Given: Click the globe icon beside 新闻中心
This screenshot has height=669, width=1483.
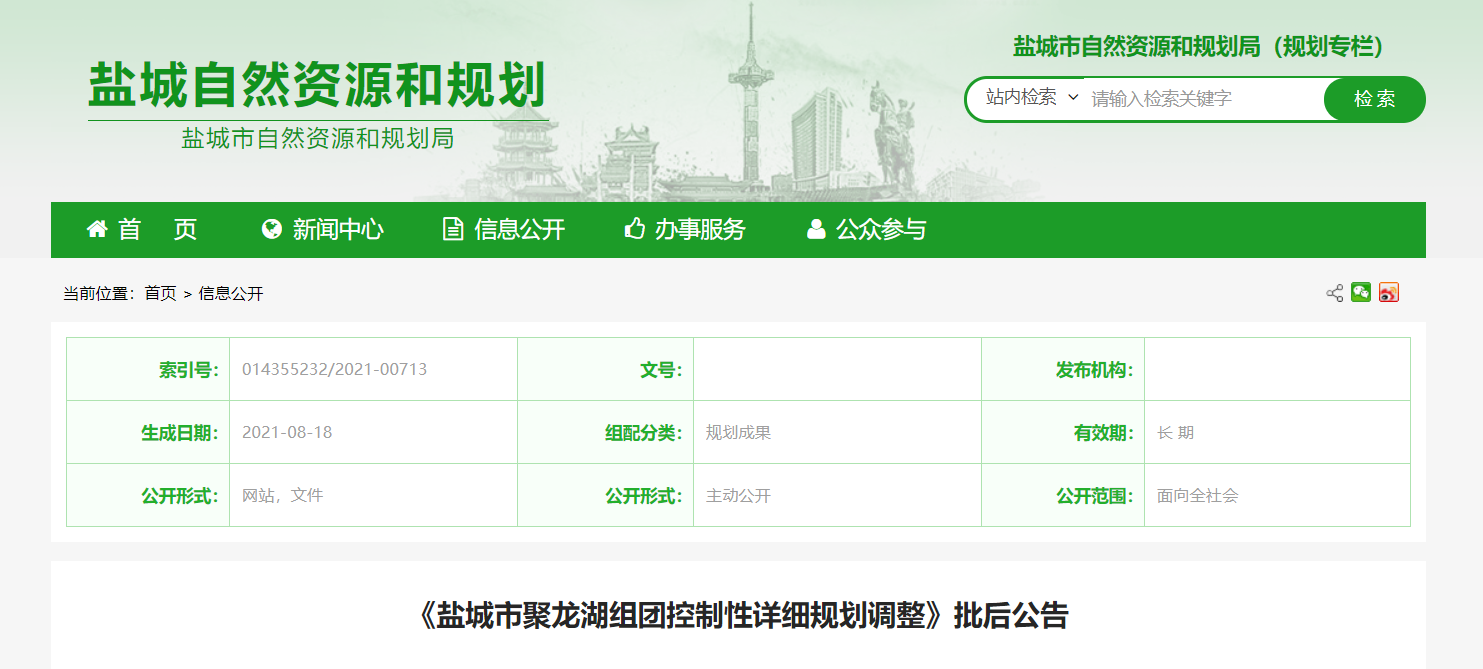Looking at the screenshot, I should click(271, 230).
